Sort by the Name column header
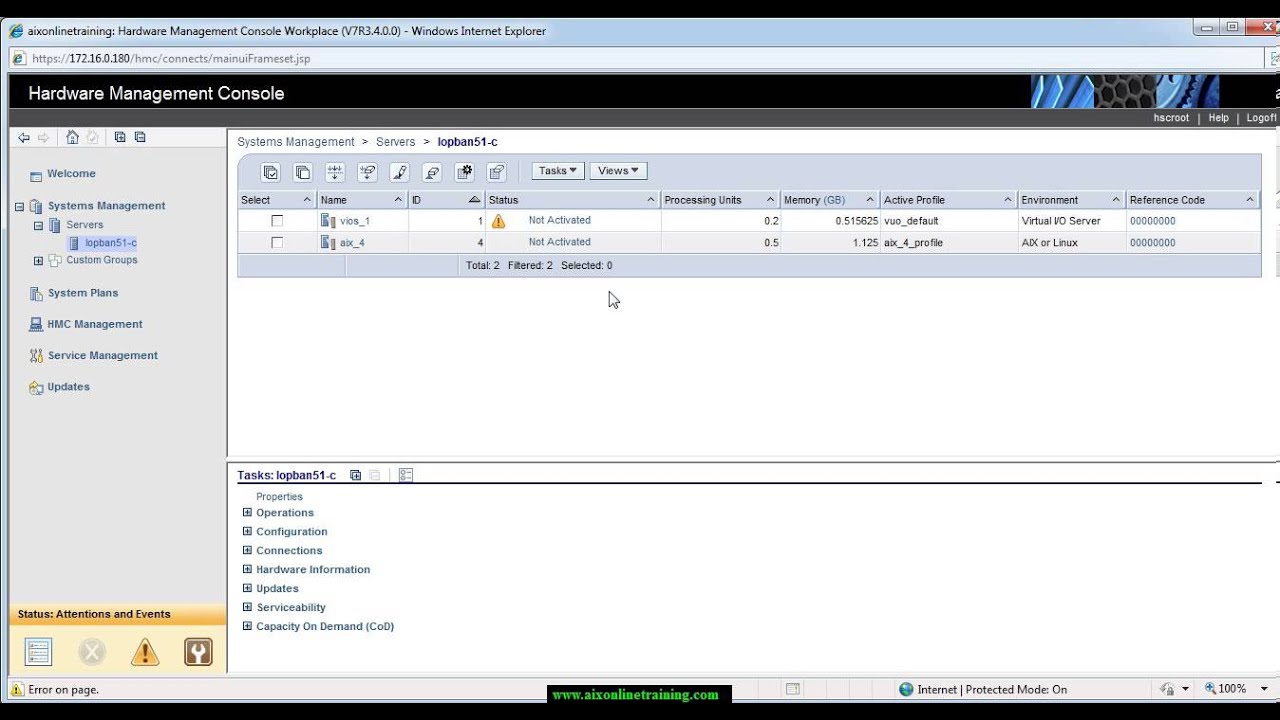Screen dimensions: 1280x720 (x=362, y=200)
